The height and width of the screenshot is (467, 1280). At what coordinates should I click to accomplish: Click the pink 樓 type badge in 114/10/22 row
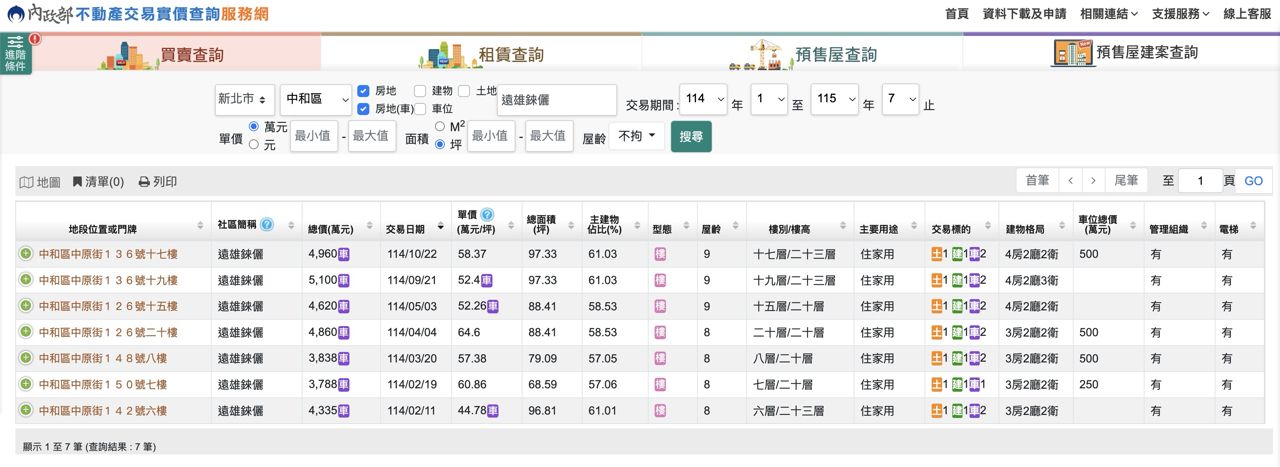click(x=660, y=254)
